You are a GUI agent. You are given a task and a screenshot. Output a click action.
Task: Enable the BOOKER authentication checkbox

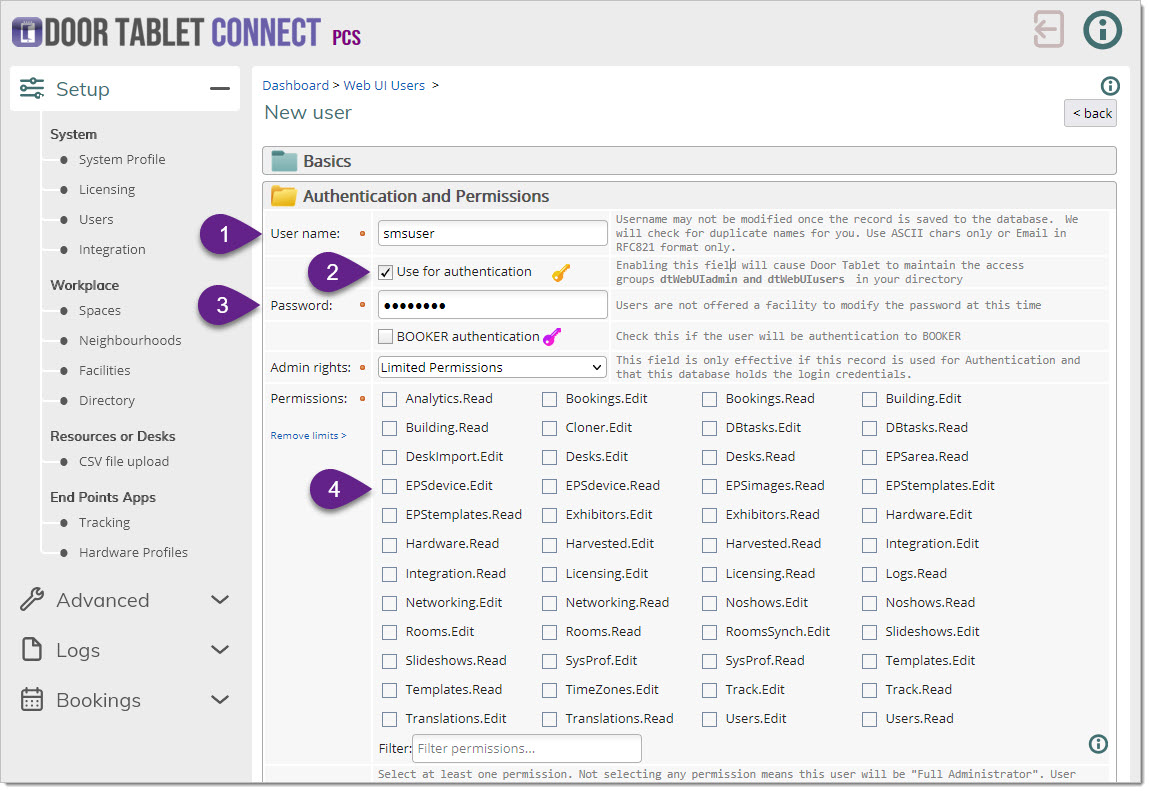click(386, 337)
